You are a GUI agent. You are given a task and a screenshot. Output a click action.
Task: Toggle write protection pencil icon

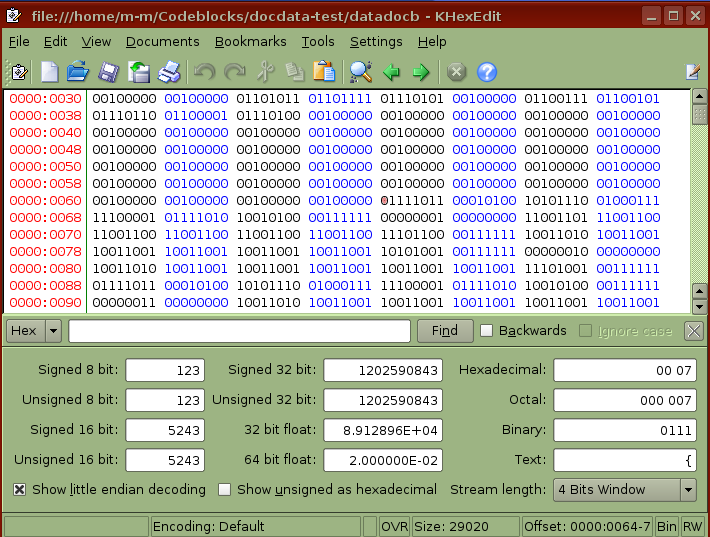(x=693, y=72)
